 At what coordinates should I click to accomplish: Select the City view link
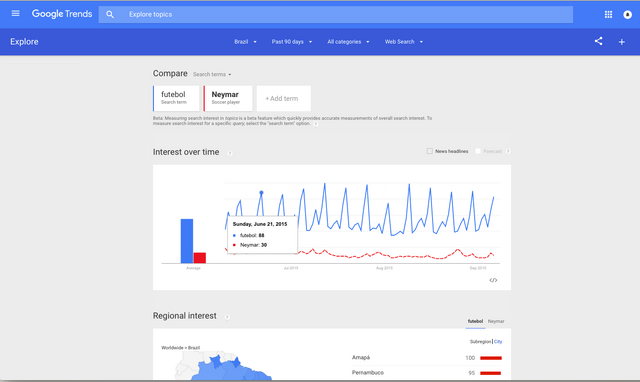(498, 342)
